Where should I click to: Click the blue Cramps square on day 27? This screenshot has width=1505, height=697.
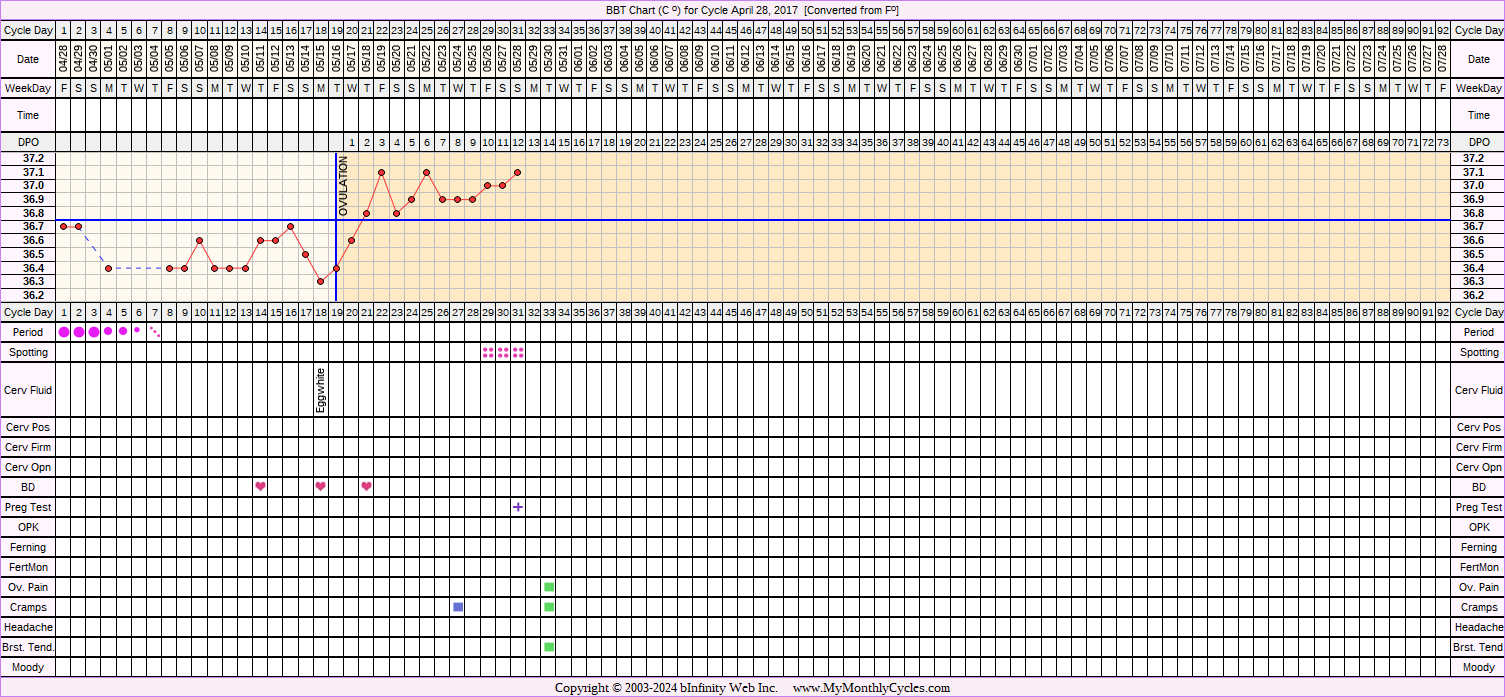coord(458,607)
